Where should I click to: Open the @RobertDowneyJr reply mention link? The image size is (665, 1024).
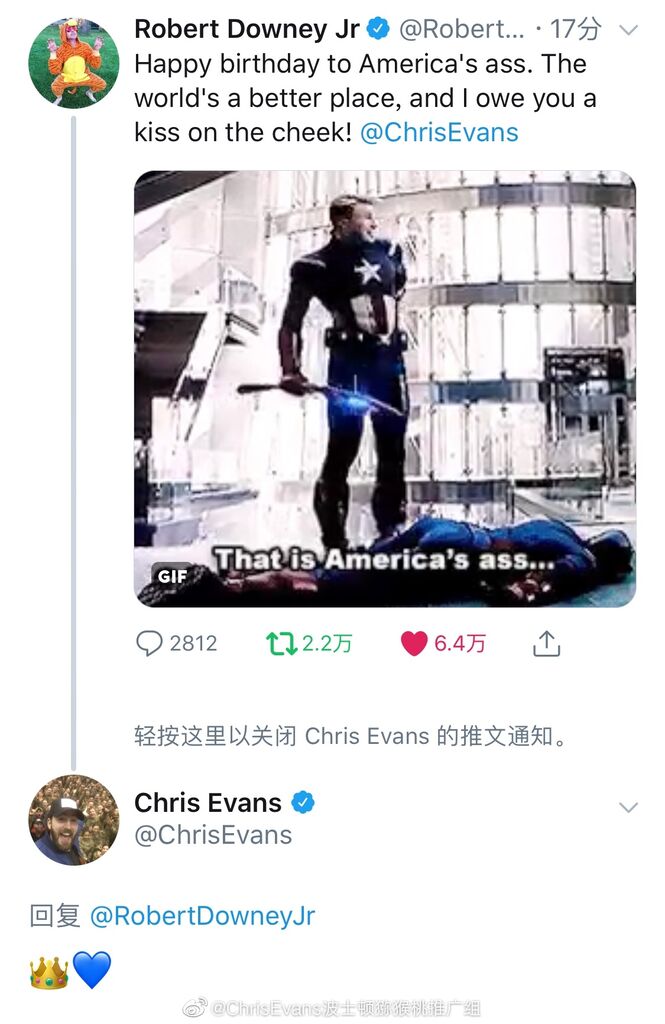click(x=203, y=916)
